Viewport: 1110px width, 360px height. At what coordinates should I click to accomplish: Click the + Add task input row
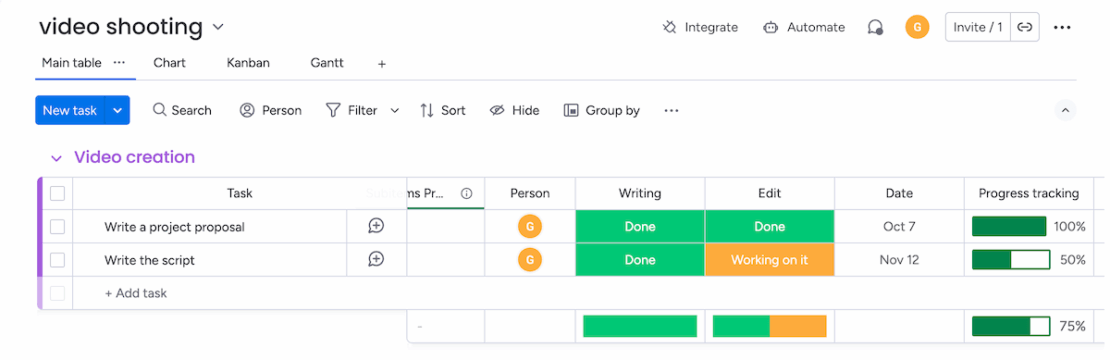[x=136, y=293]
